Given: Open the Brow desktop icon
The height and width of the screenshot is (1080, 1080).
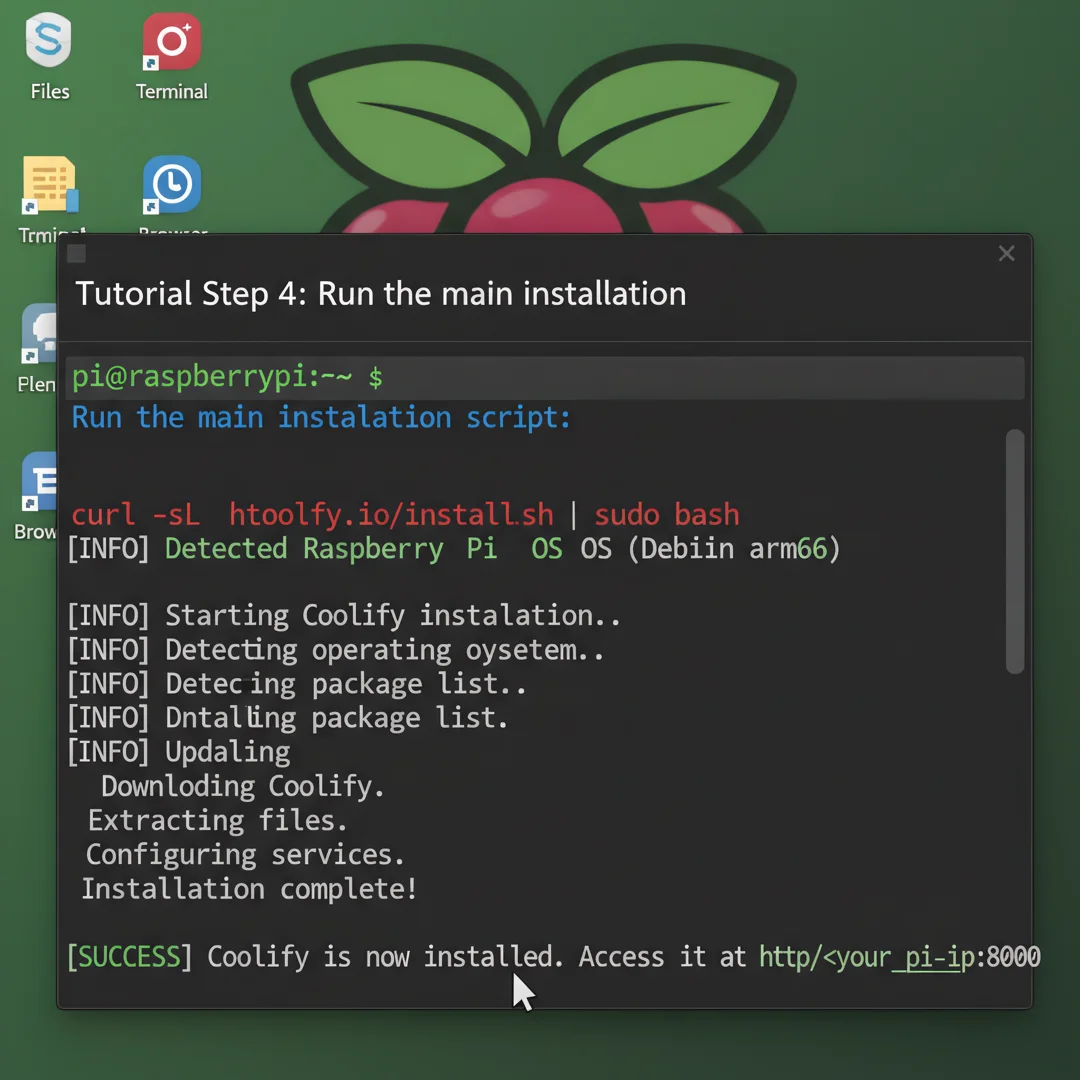Looking at the screenshot, I should (39, 482).
